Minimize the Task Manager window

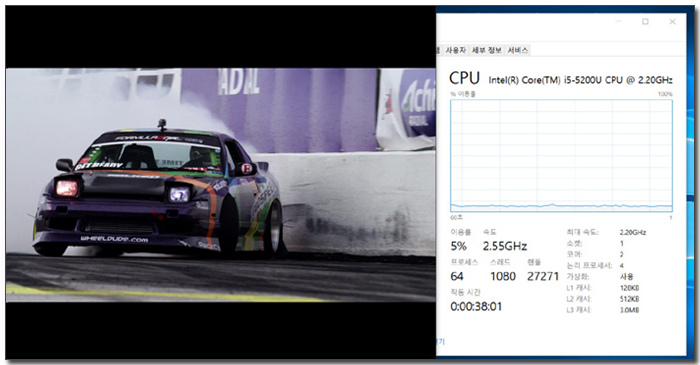click(x=619, y=21)
